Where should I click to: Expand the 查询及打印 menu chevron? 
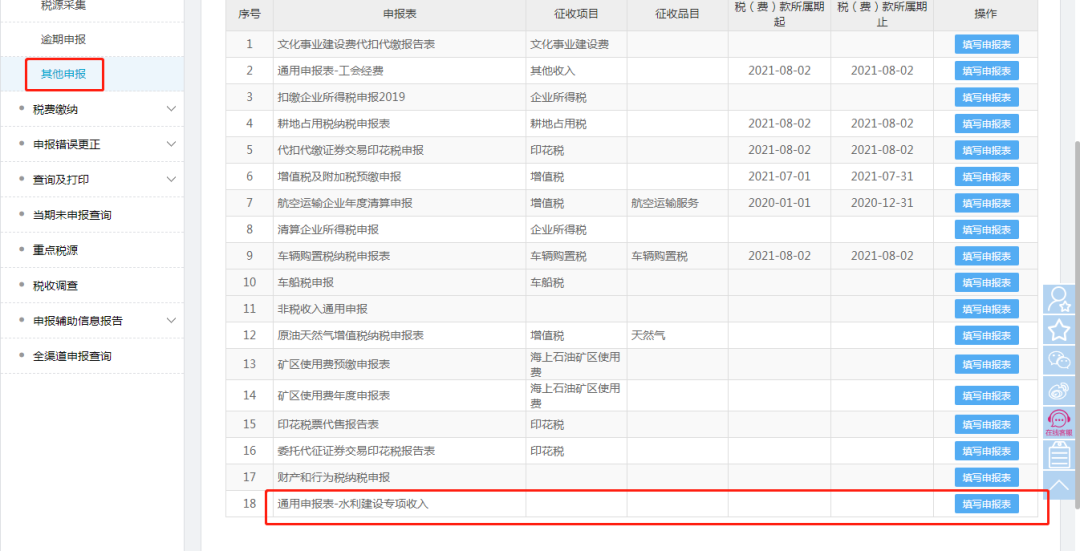(x=172, y=179)
